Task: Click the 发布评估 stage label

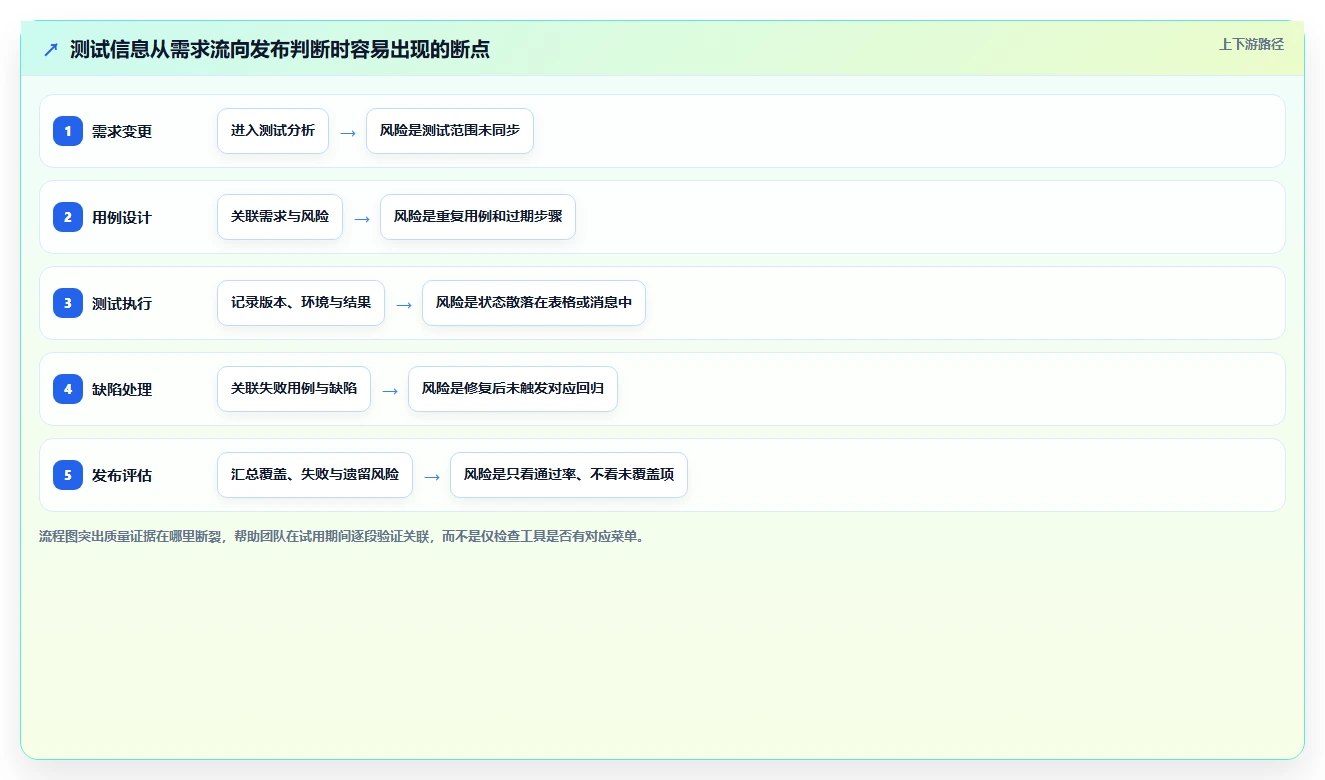Action: tap(122, 475)
